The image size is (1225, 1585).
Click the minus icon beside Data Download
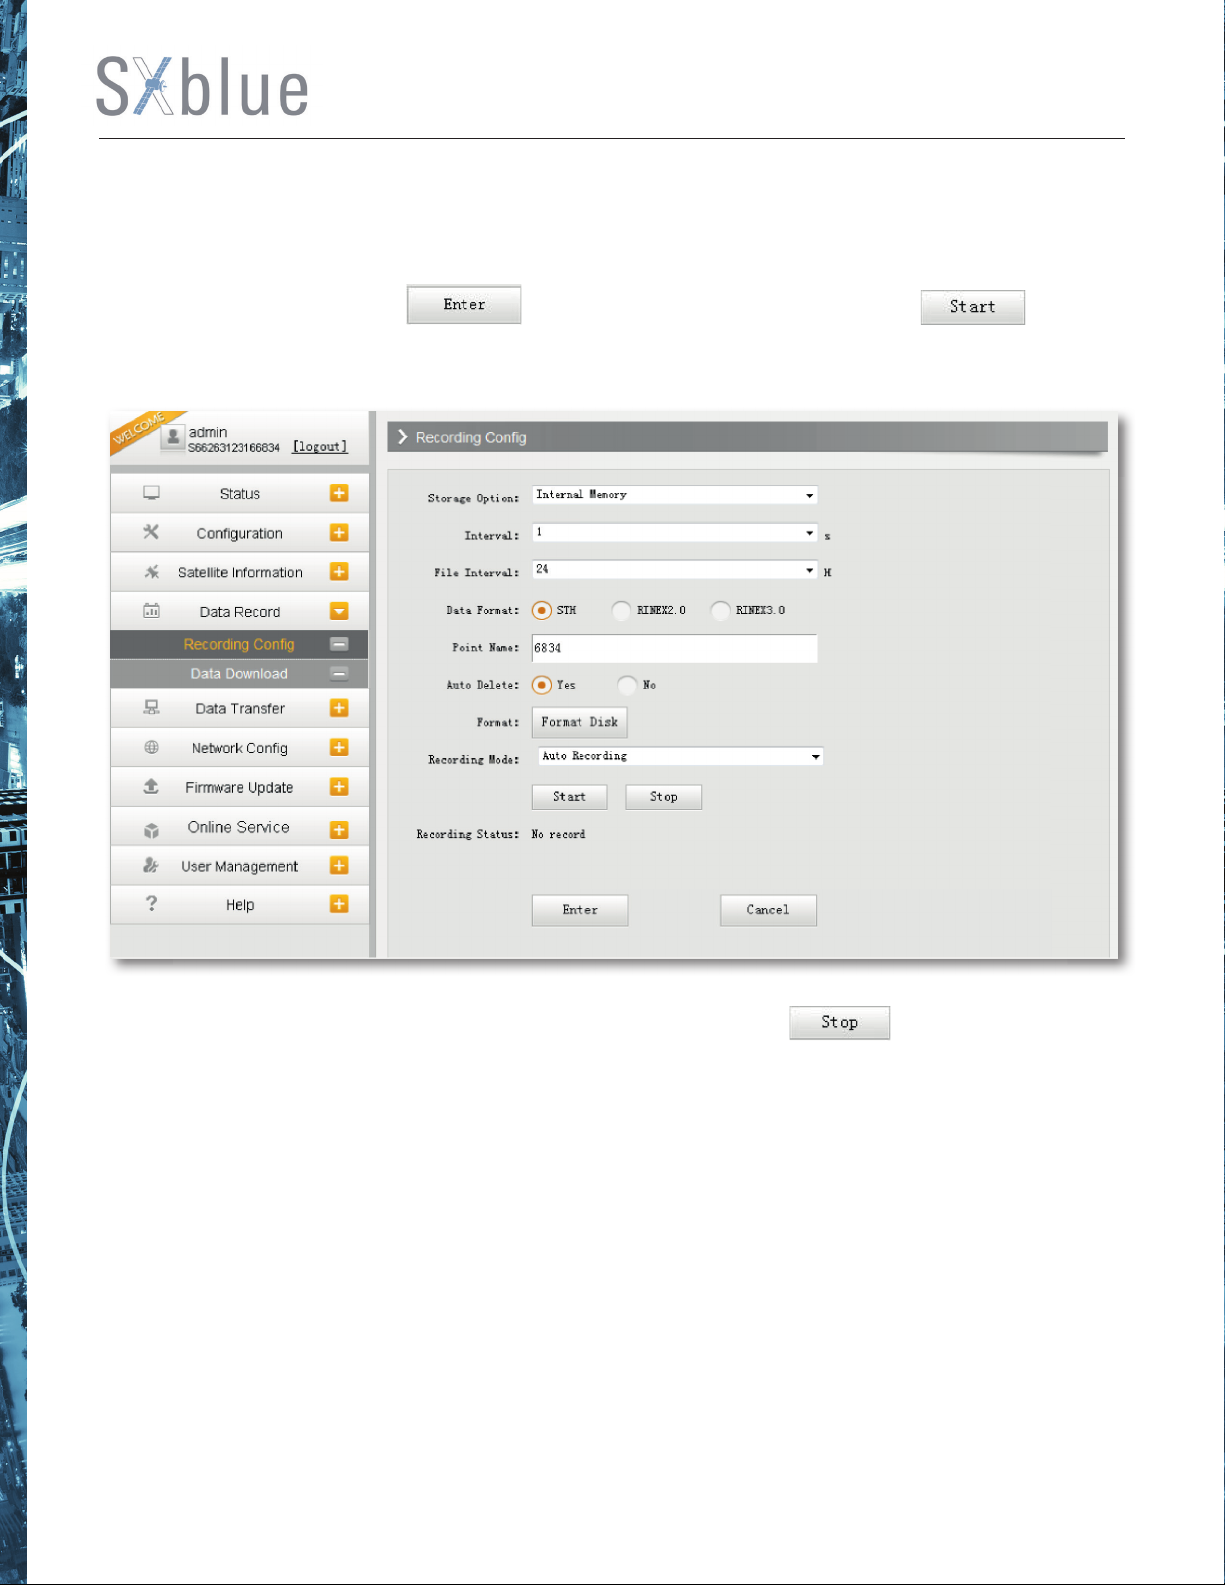click(x=339, y=674)
